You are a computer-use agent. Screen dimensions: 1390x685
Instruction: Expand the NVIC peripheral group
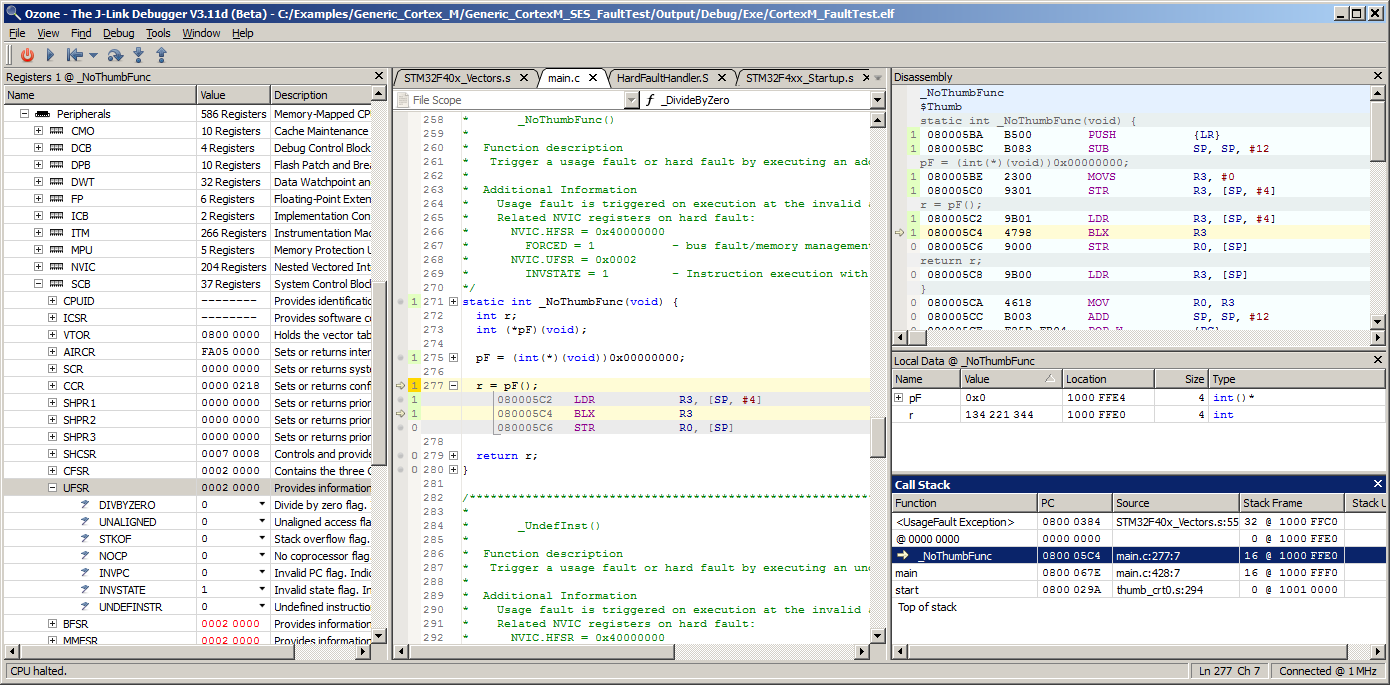click(x=39, y=267)
